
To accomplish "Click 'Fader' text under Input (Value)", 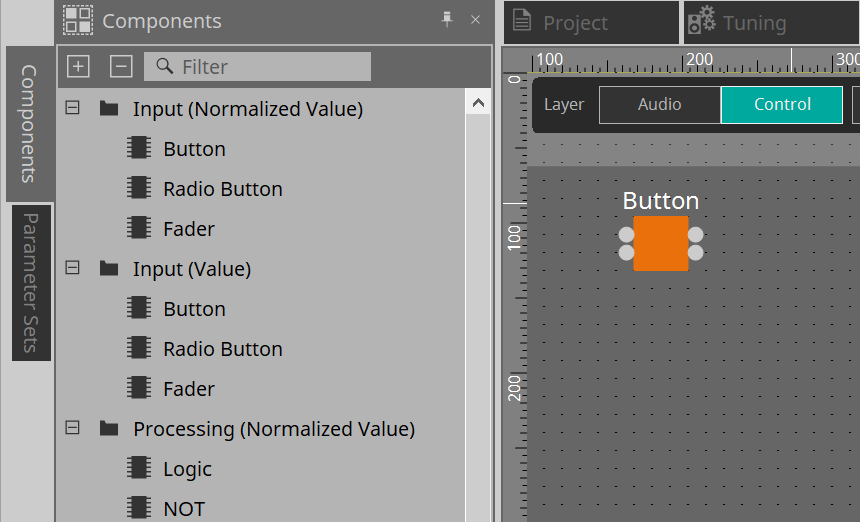I will 189,389.
